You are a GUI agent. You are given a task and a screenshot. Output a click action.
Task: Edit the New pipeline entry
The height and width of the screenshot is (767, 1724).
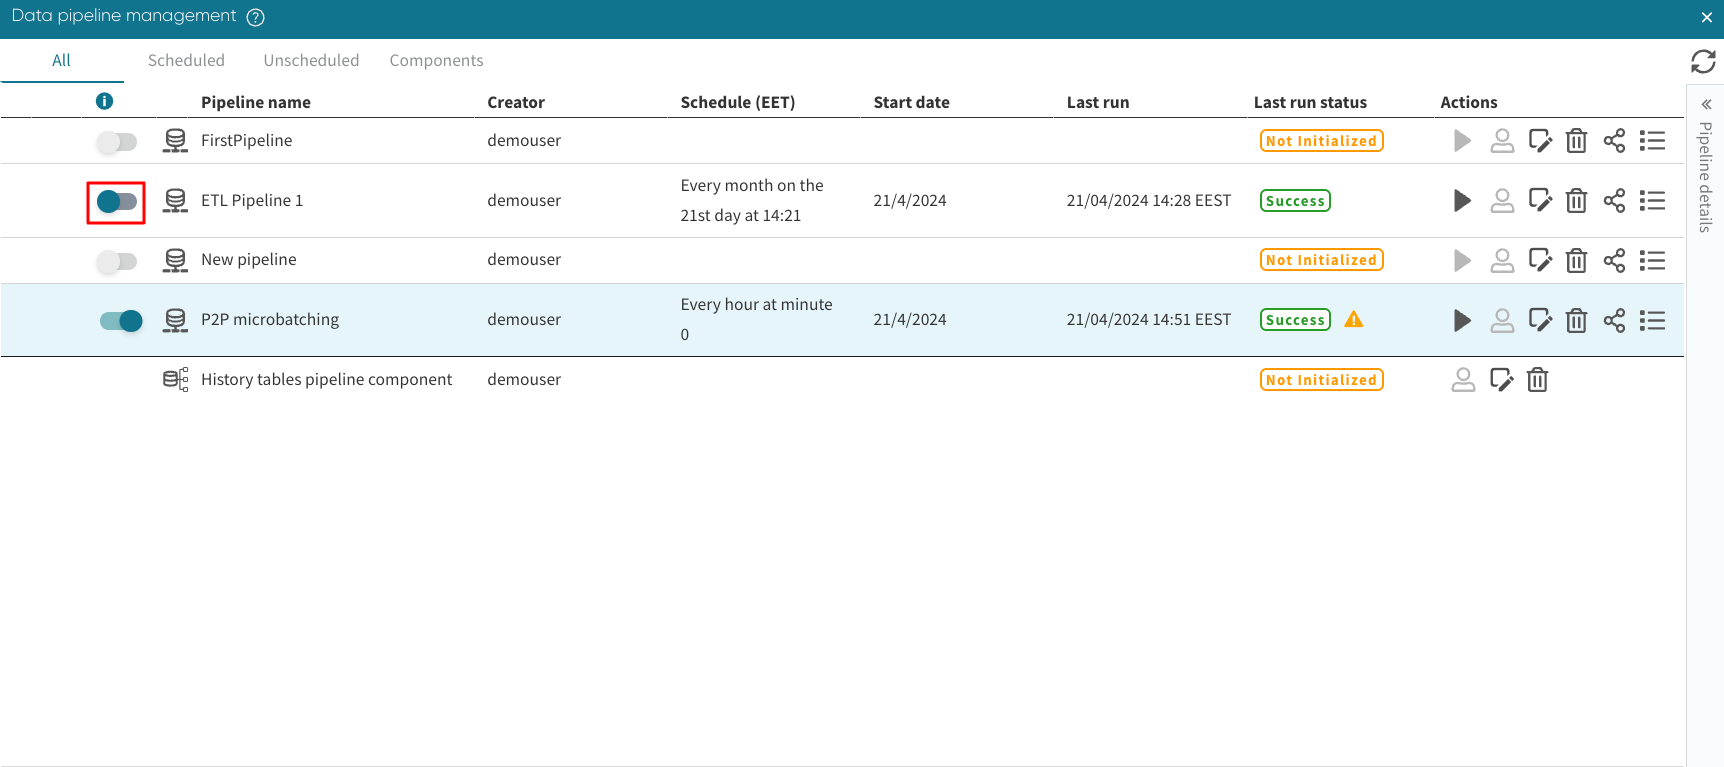coord(1540,260)
